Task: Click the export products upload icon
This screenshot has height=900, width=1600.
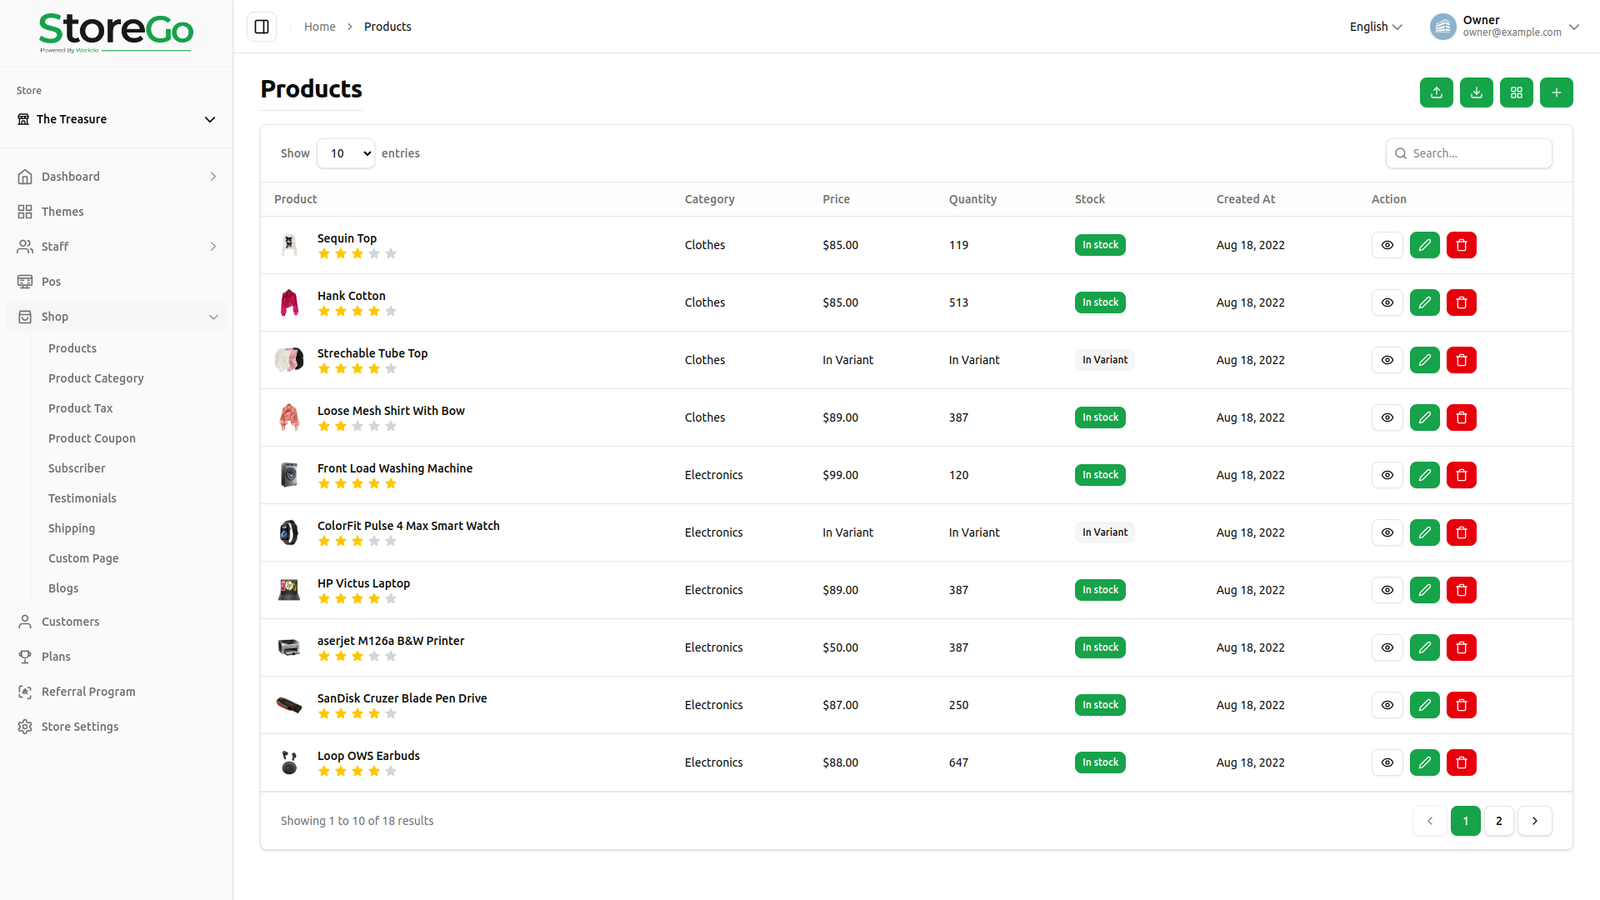Action: (x=1436, y=93)
